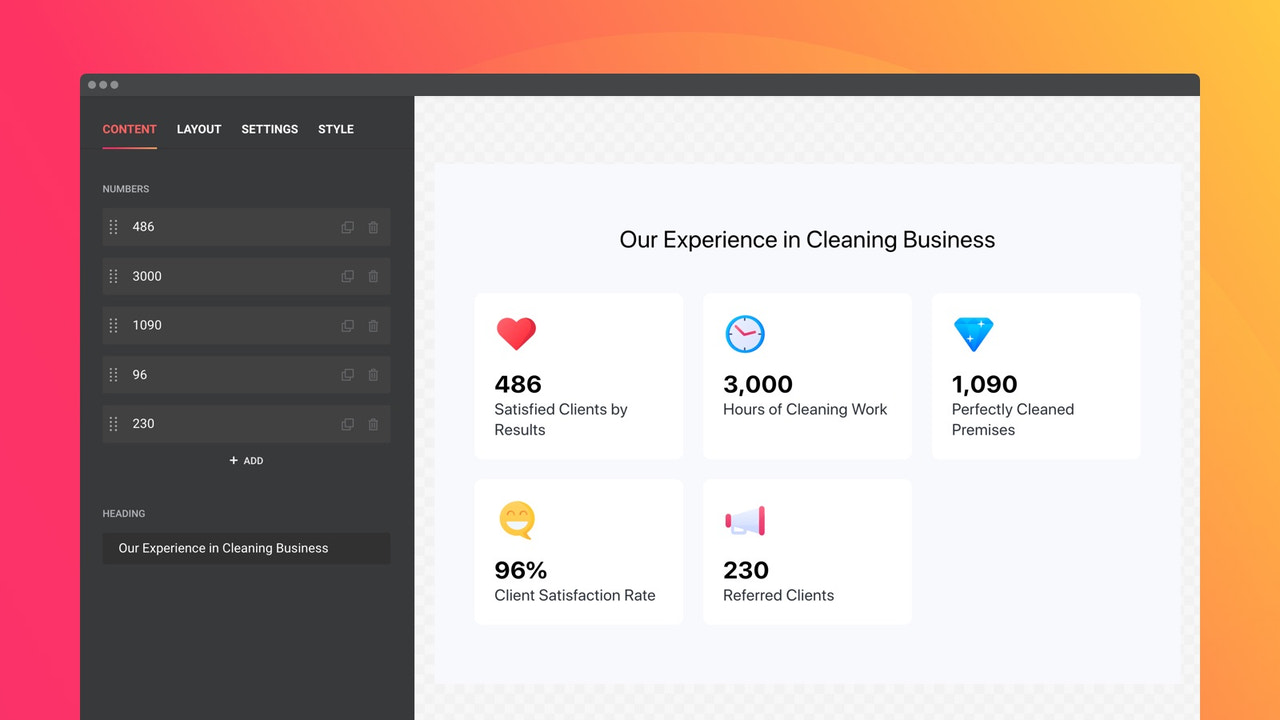Viewport: 1280px width, 720px height.
Task: Duplicate the 230 number item
Action: pos(347,424)
